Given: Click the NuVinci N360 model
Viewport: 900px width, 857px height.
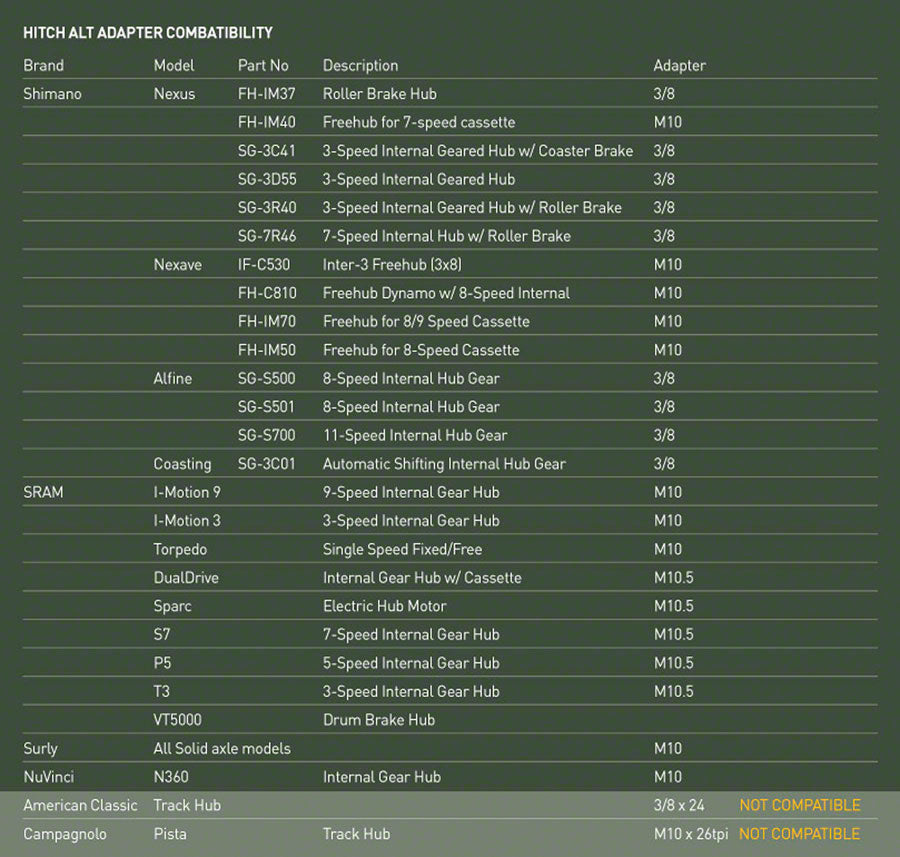Looking at the screenshot, I should point(171,777).
